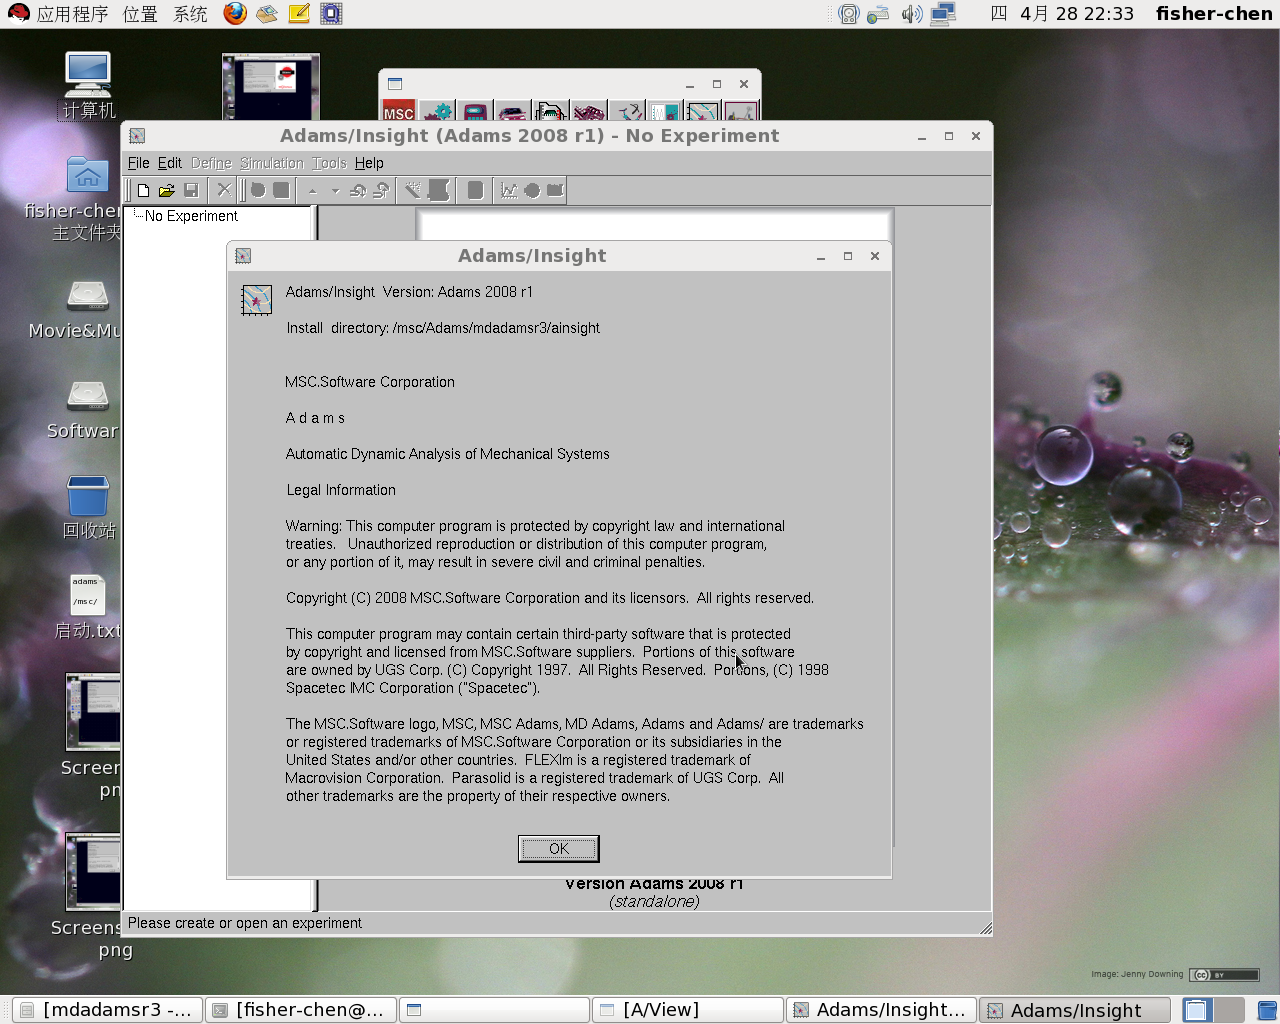Viewport: 1280px width, 1024px height.
Task: Click the MSC icon in the Adams toolbar window
Action: [x=399, y=112]
